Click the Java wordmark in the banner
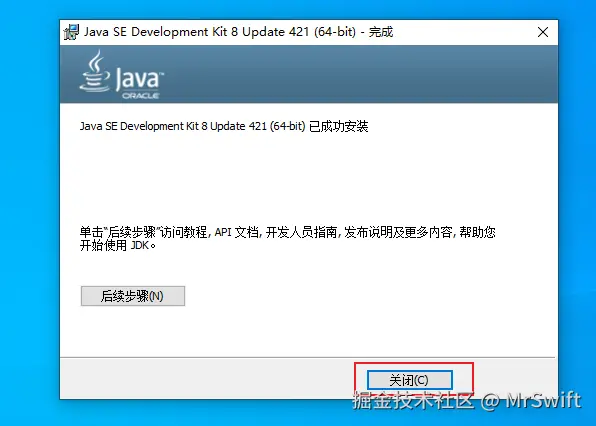 click(x=139, y=79)
